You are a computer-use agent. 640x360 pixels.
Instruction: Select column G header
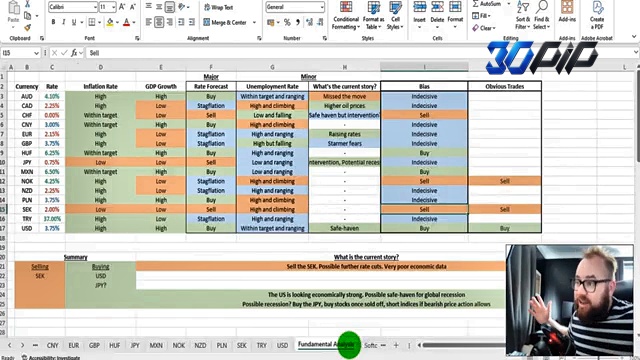[272, 67]
